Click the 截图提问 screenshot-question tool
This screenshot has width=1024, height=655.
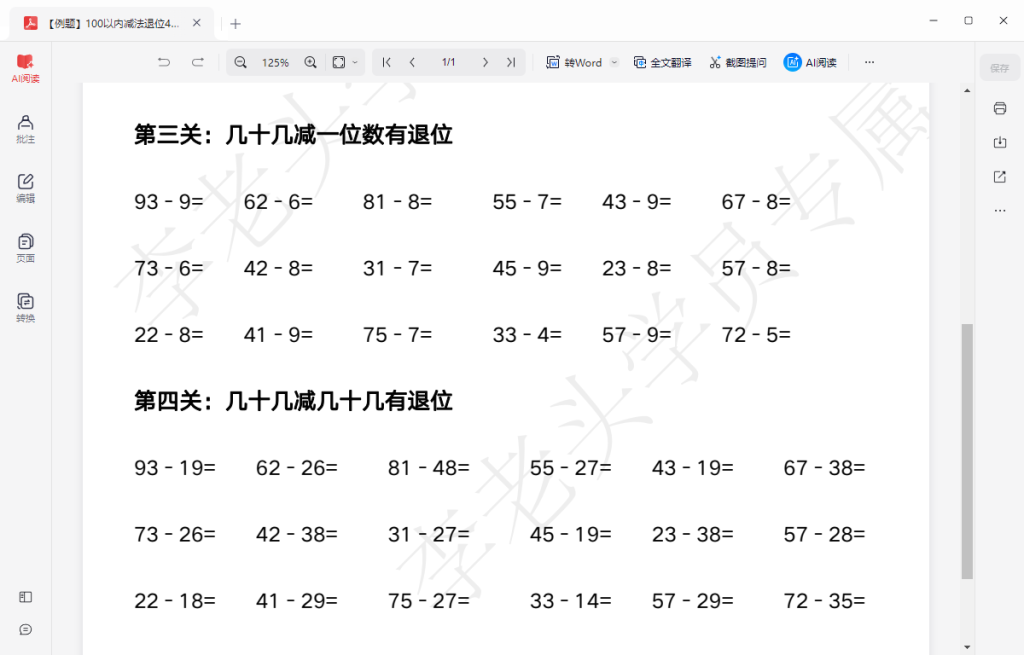[737, 61]
